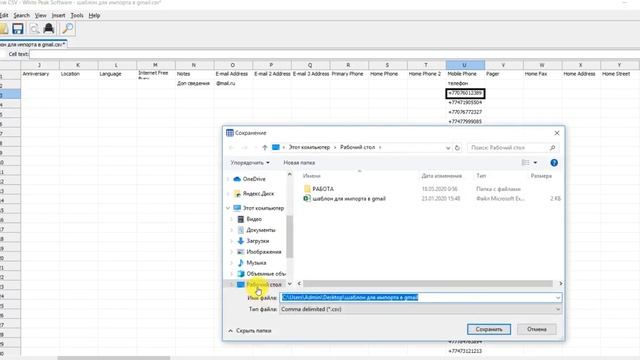This screenshot has width=640, height=360.
Task: Click the Рабочий стол breadcrumb
Action: point(357,147)
